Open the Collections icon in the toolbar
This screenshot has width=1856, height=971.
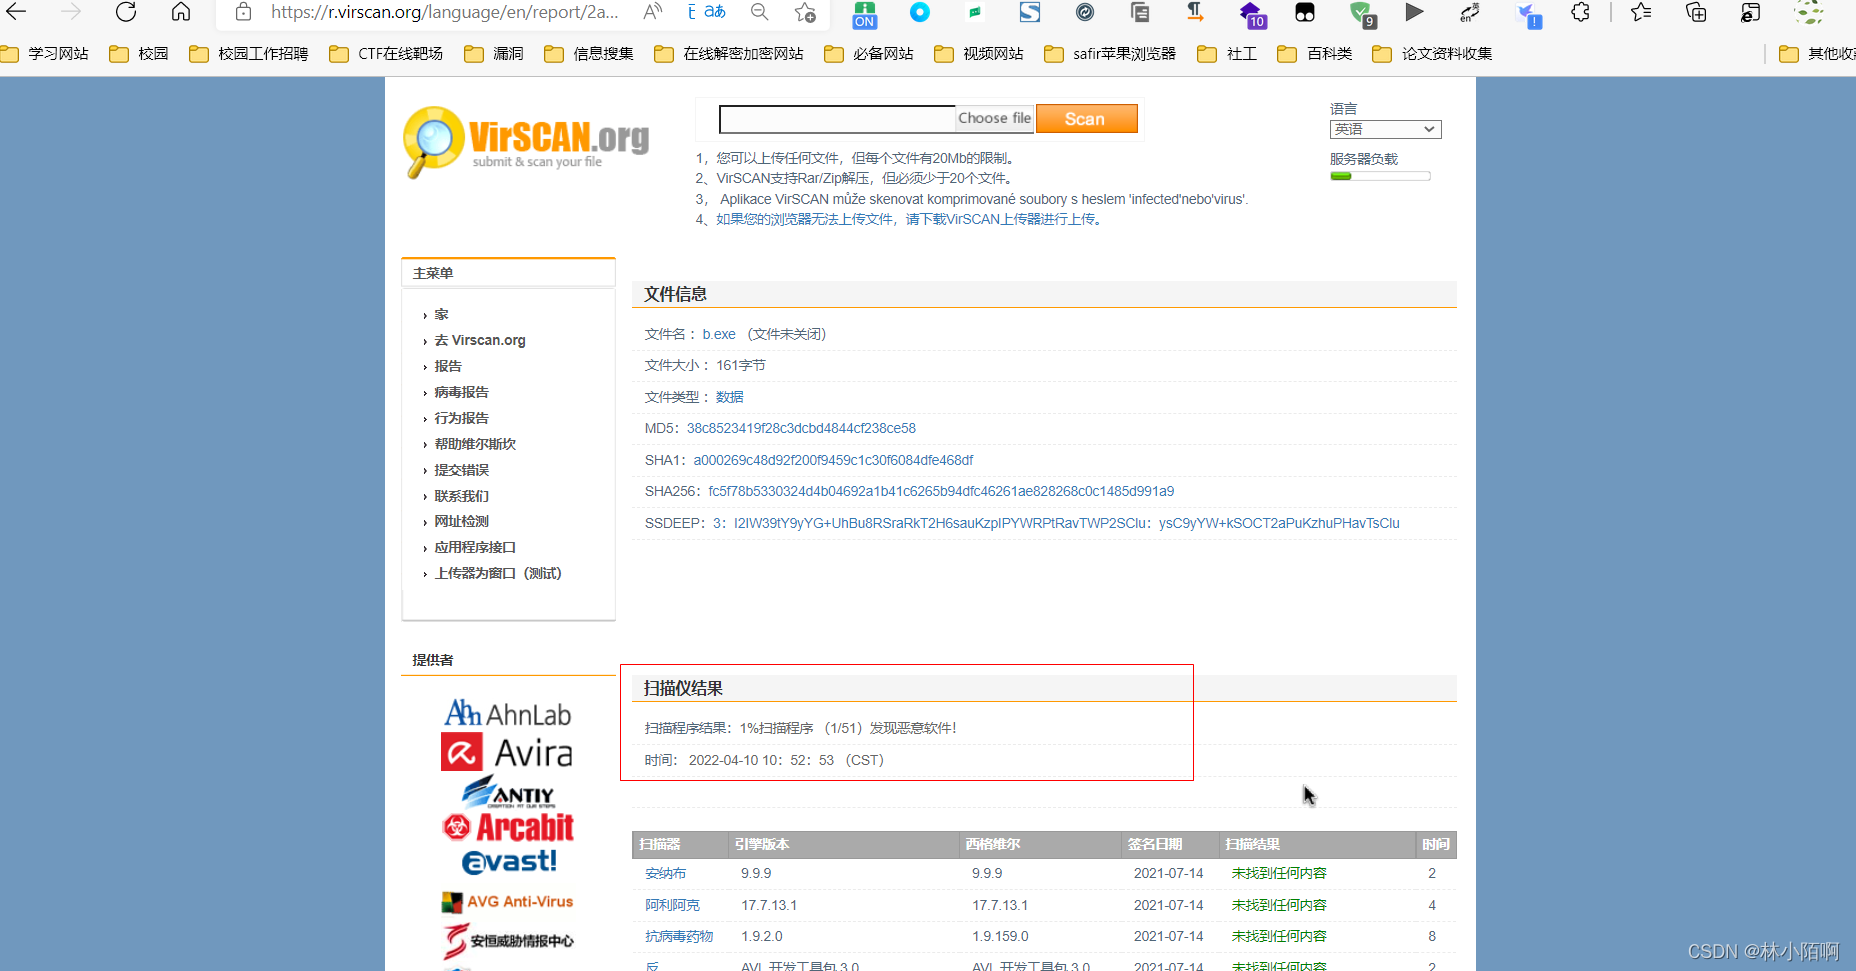point(1696,12)
